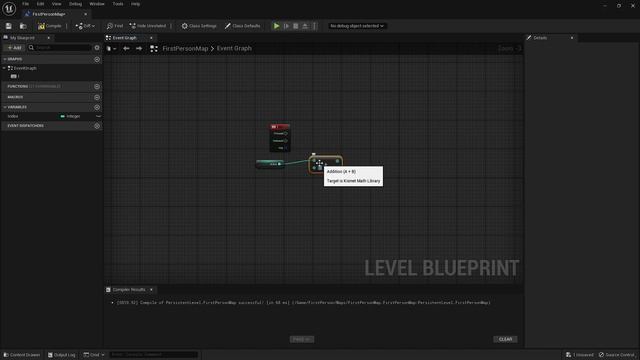Select the Index variable

pyautogui.click(x=13, y=117)
